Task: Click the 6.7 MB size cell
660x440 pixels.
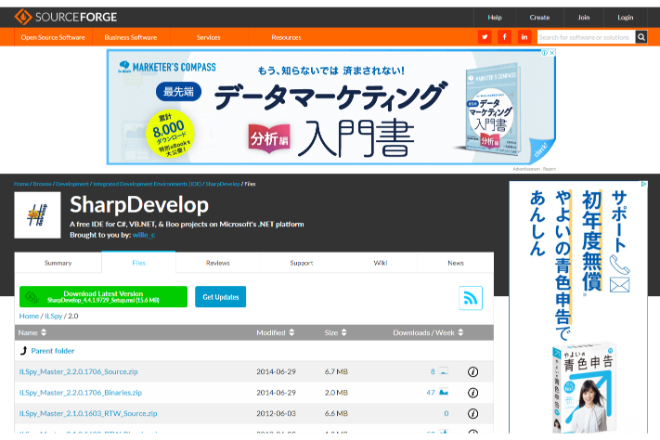Action: pos(336,372)
